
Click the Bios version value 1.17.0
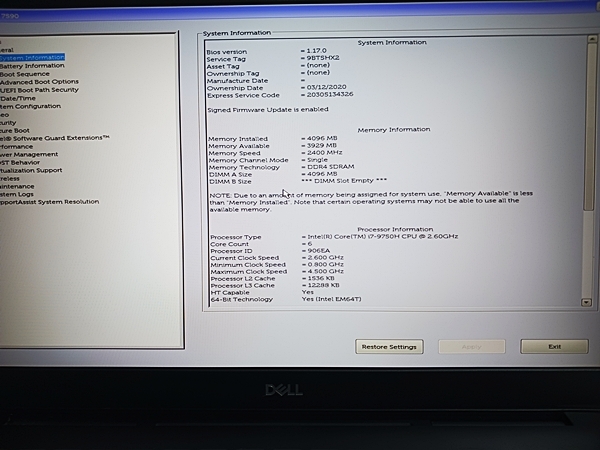point(316,51)
